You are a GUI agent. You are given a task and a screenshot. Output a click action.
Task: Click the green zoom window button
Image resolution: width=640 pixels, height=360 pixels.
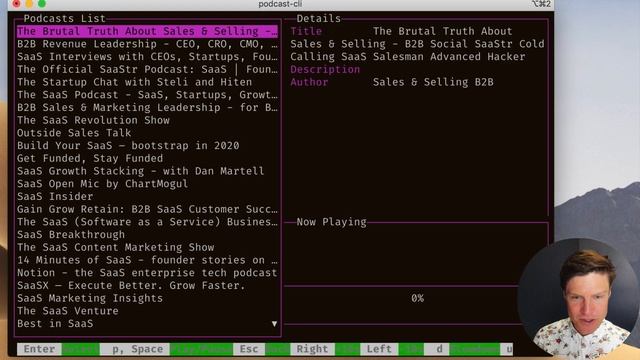(x=42, y=4)
